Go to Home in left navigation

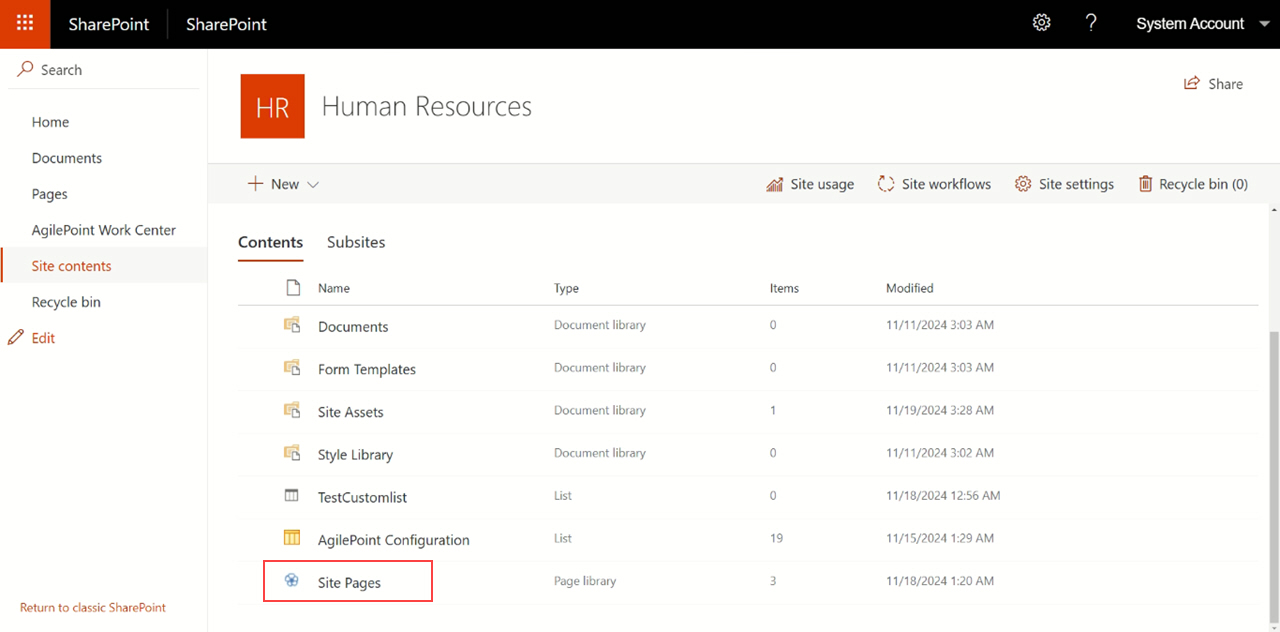[x=50, y=122]
